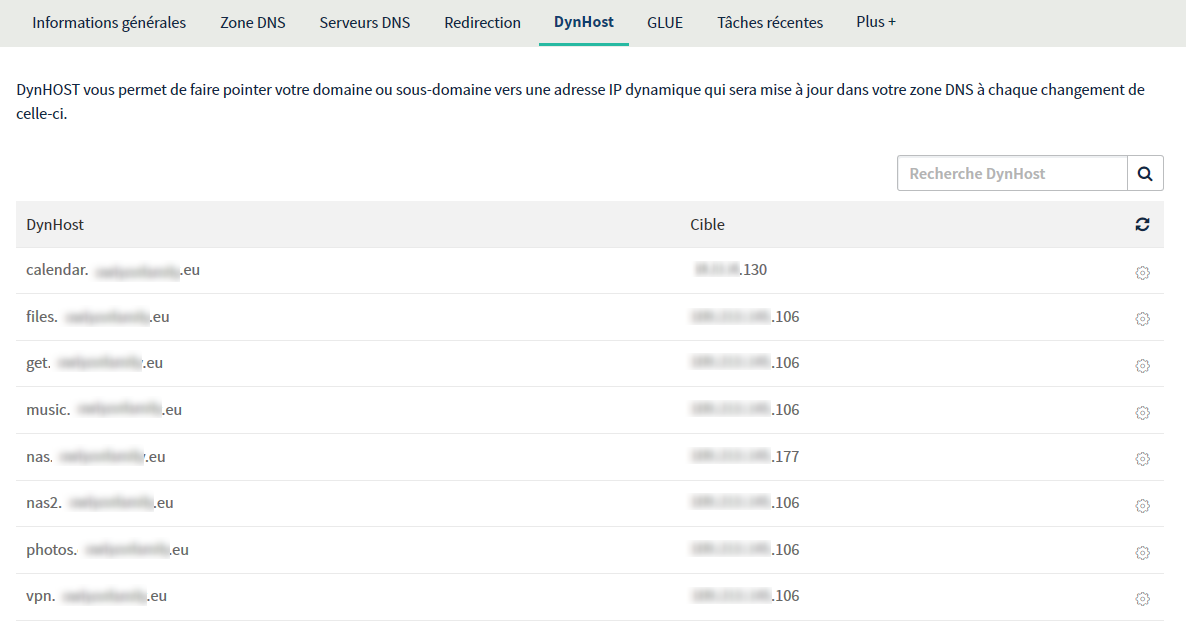Image resolution: width=1186 pixels, height=634 pixels.
Task: Open gear options for nas2 entry
Action: click(x=1142, y=506)
